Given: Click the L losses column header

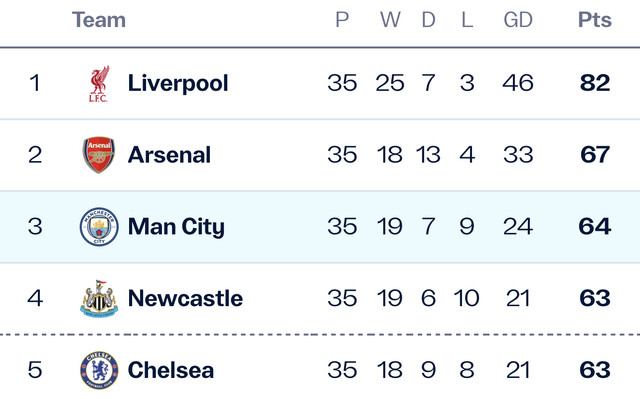Looking at the screenshot, I should coord(467,20).
